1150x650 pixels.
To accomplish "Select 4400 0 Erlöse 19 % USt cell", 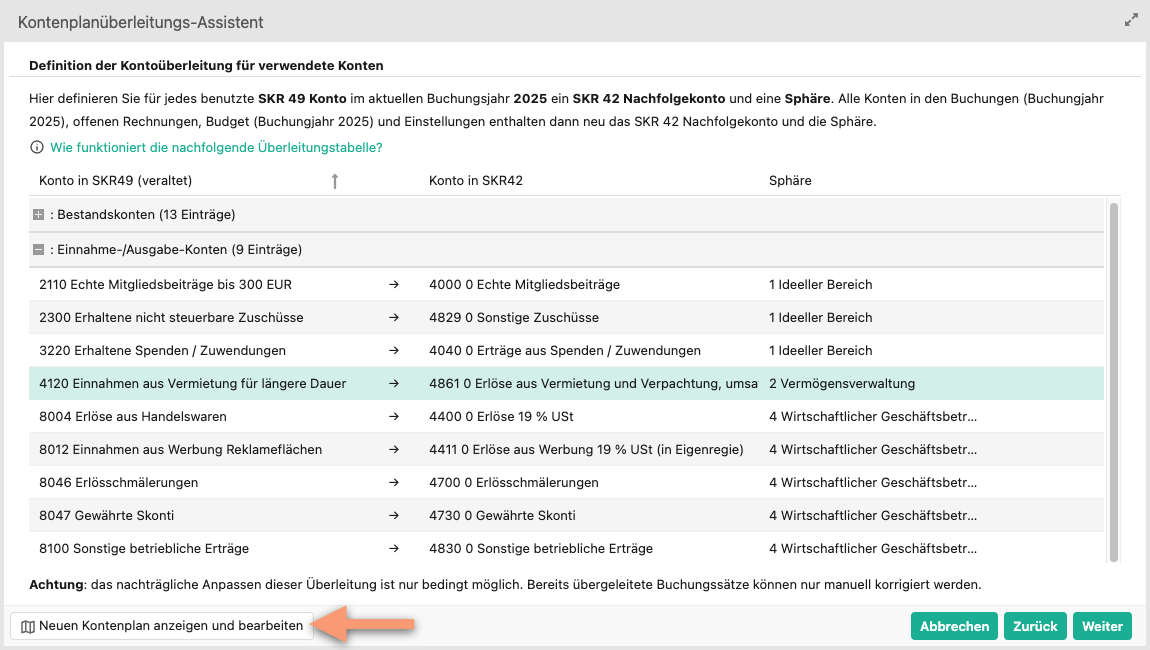I will 502,417.
